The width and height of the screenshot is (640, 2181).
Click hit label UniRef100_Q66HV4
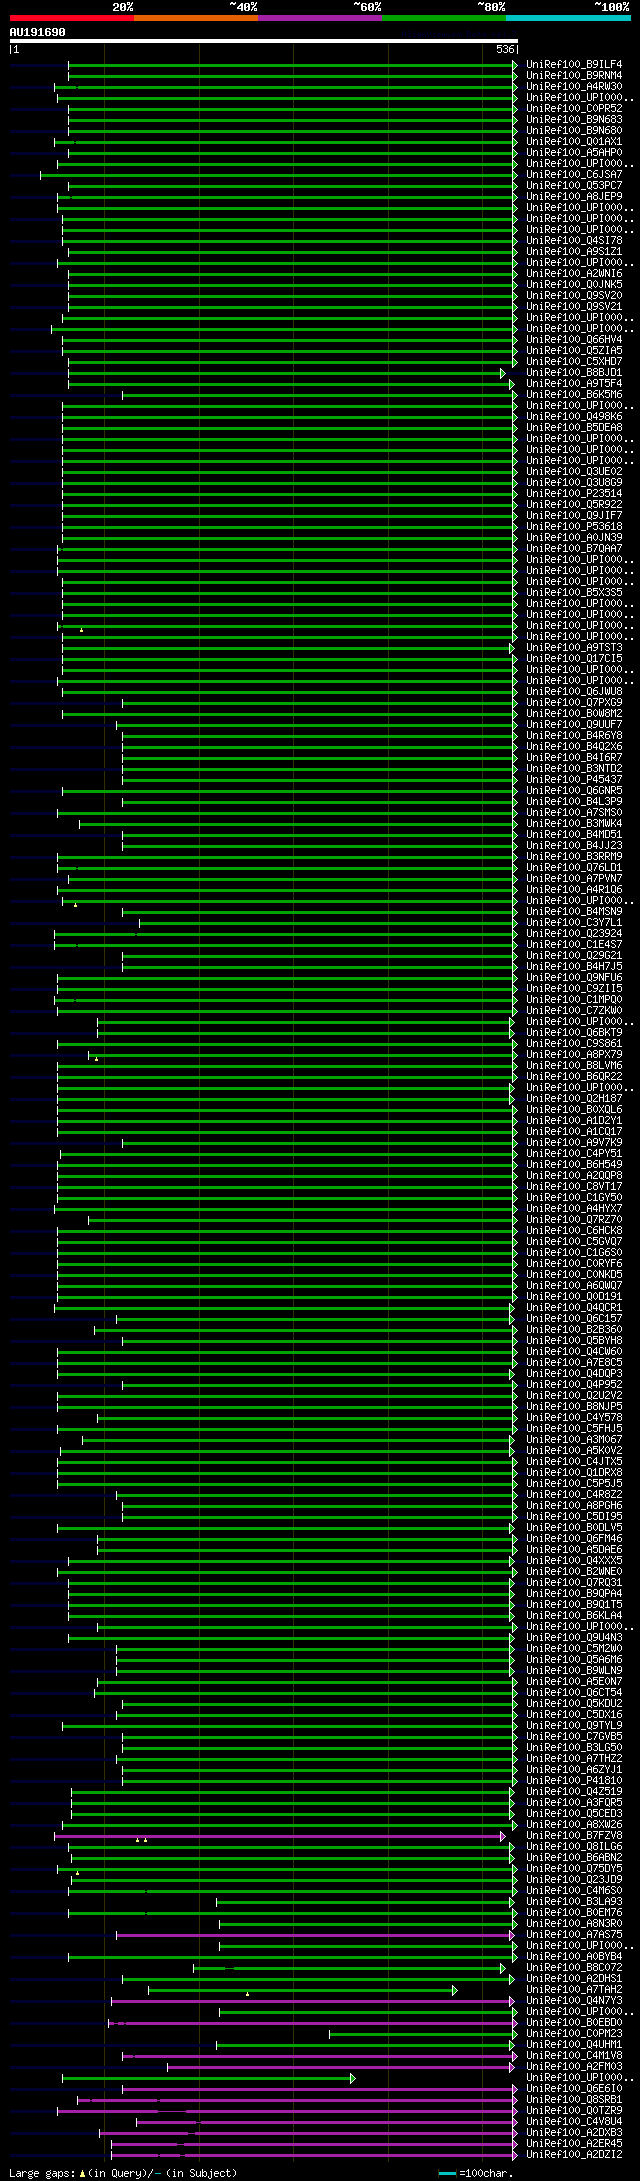coord(574,339)
